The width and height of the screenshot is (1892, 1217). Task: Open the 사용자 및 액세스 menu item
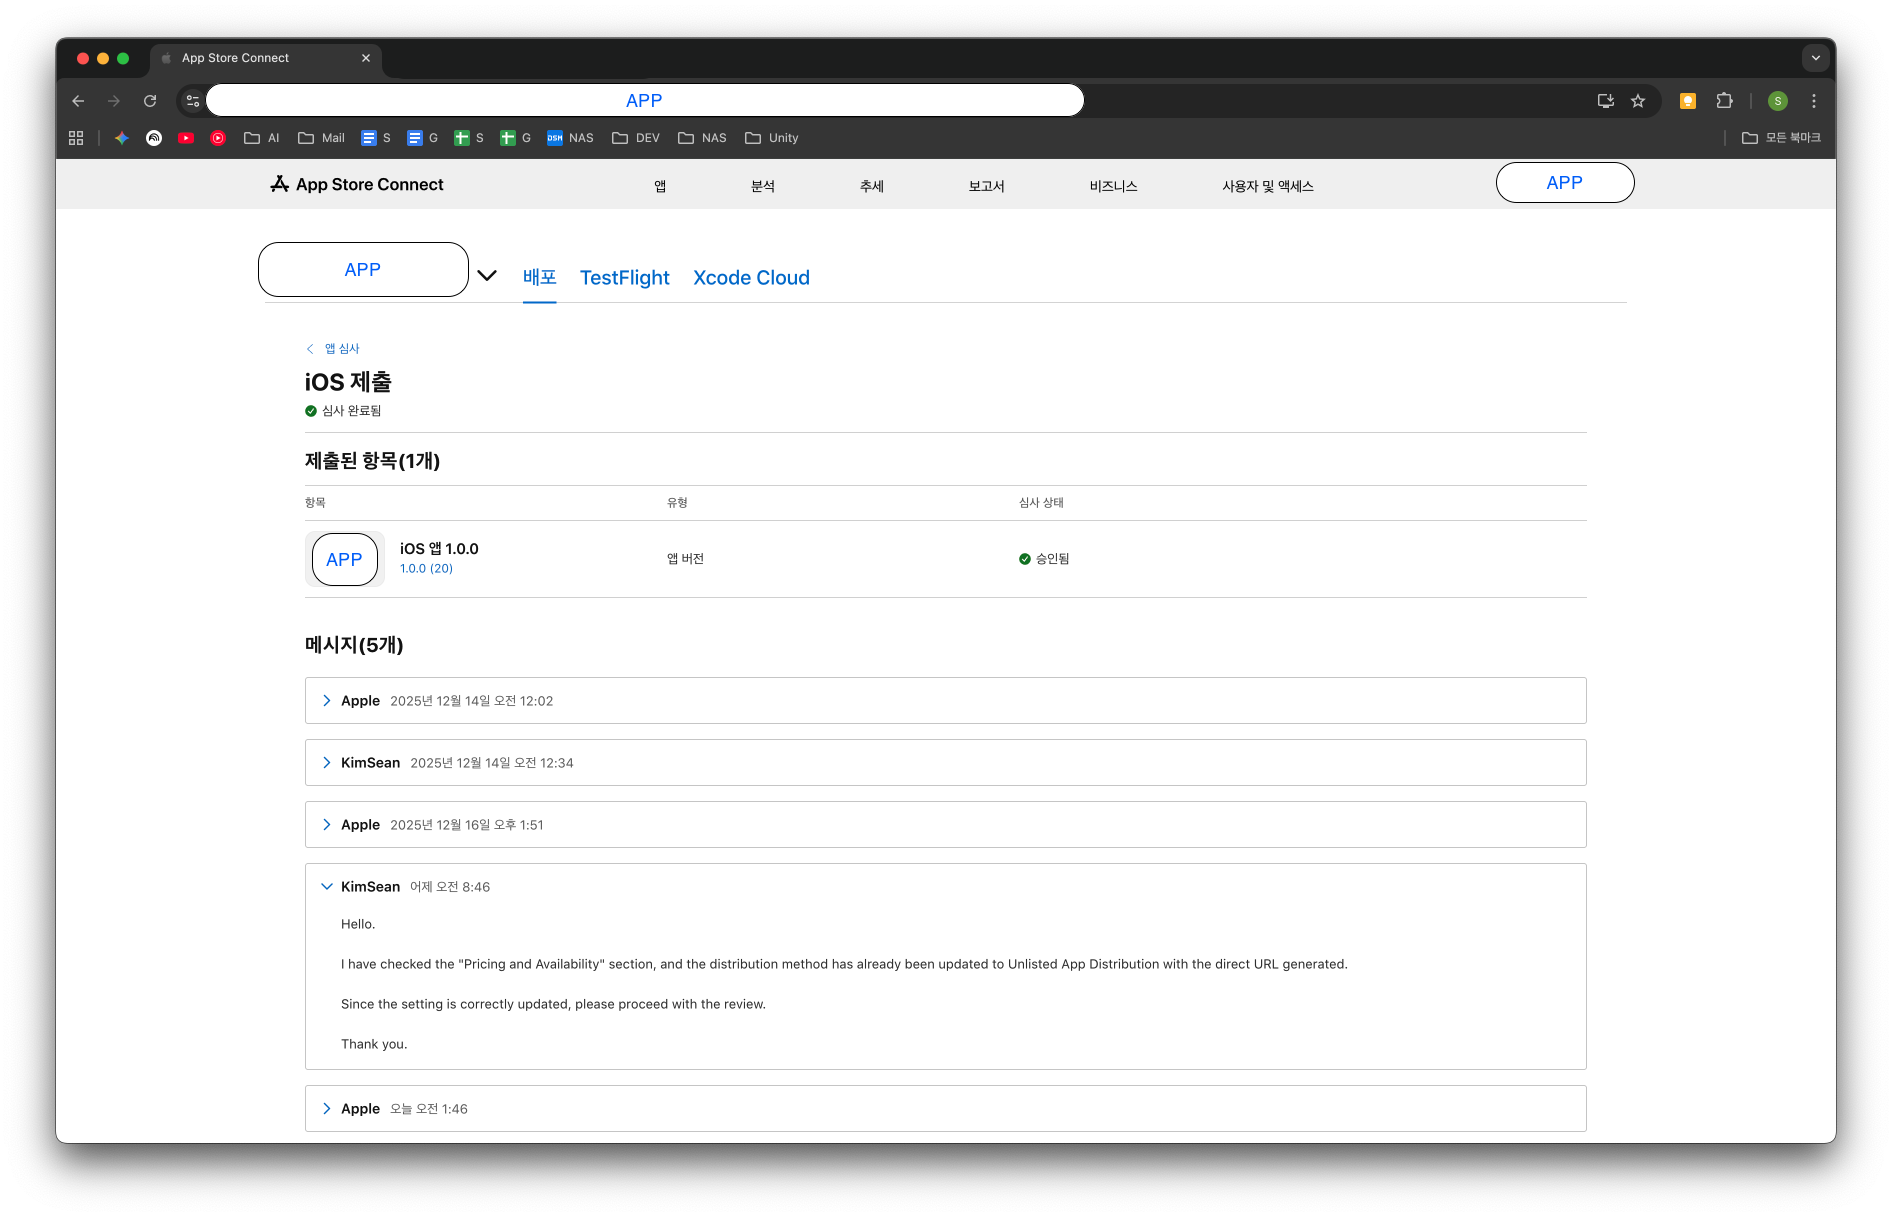1268,186
